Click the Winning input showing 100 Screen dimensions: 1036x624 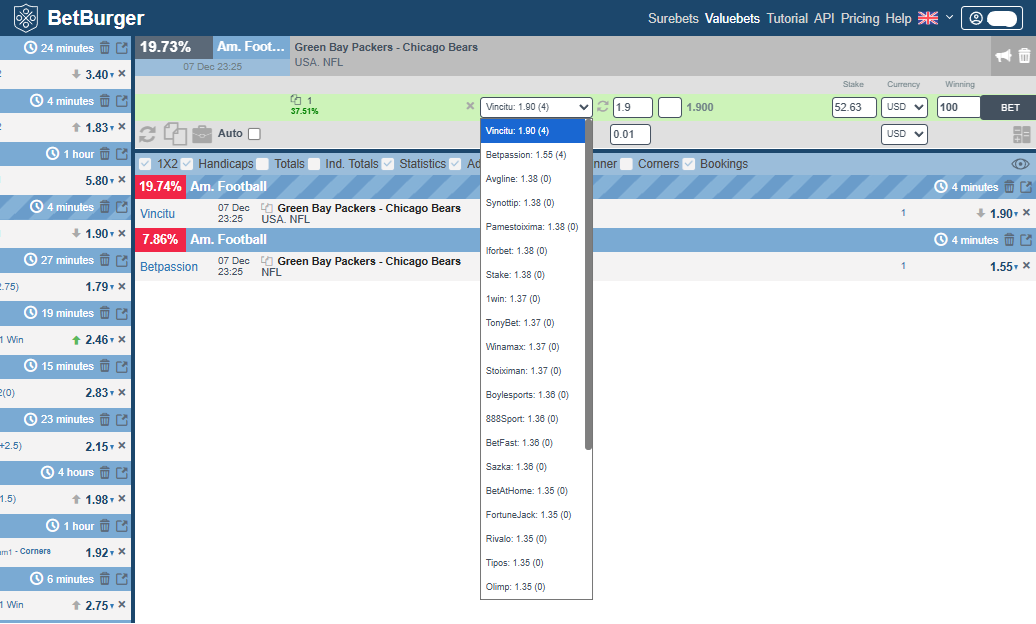959,107
